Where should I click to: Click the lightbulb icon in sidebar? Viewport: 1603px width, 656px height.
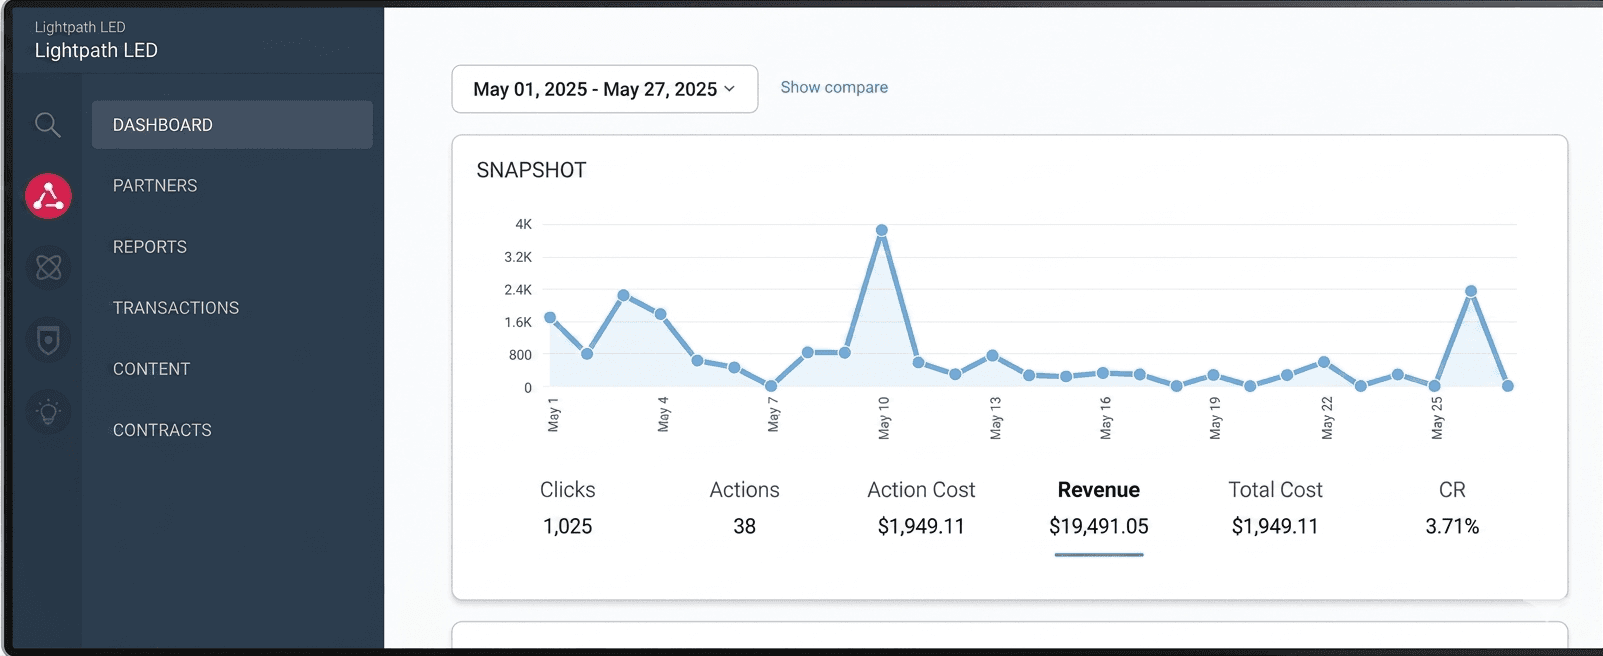pos(48,411)
